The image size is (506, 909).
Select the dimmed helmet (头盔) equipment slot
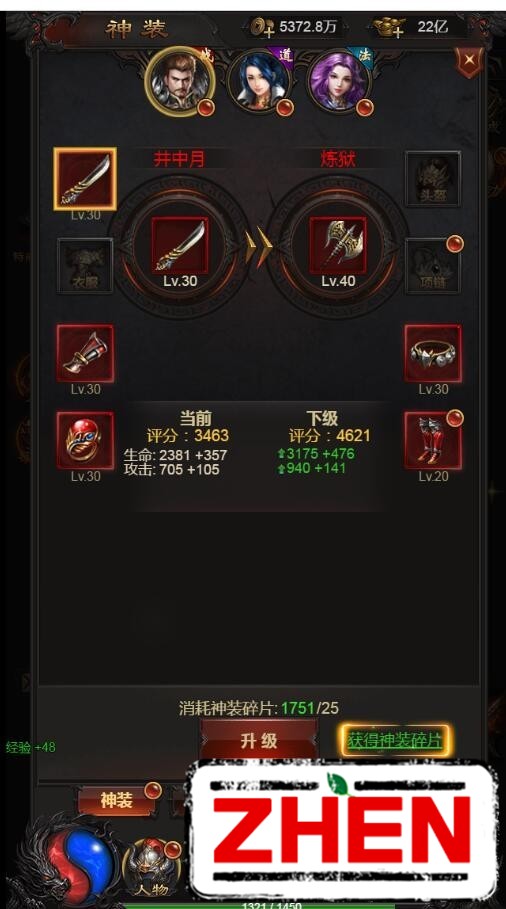tap(433, 179)
